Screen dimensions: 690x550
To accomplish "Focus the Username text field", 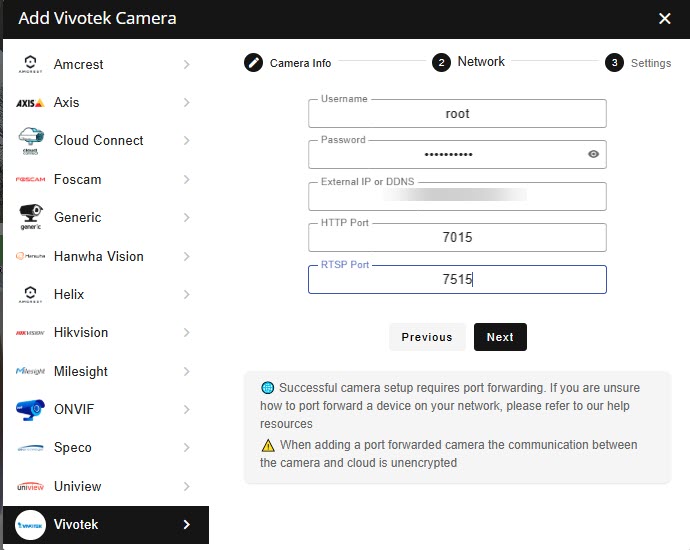I will tap(457, 114).
